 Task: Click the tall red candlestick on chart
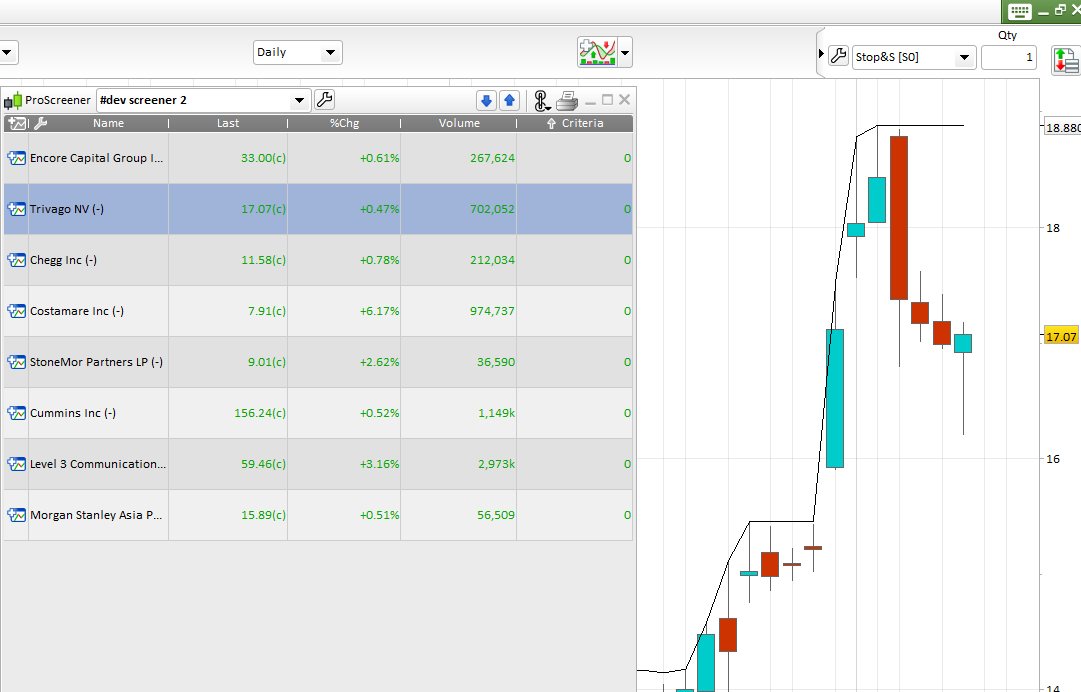coord(899,218)
